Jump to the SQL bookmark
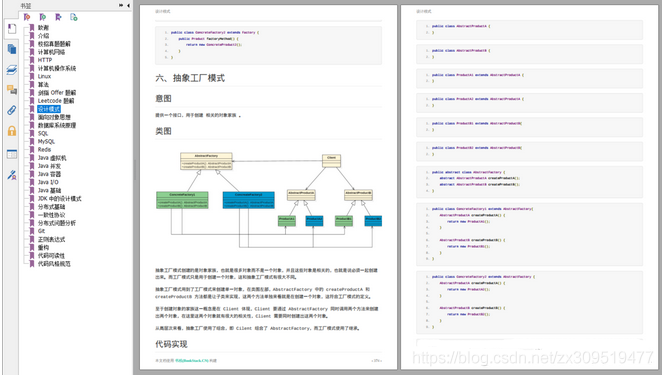Image resolution: width=663 pixels, height=376 pixels. (x=43, y=133)
